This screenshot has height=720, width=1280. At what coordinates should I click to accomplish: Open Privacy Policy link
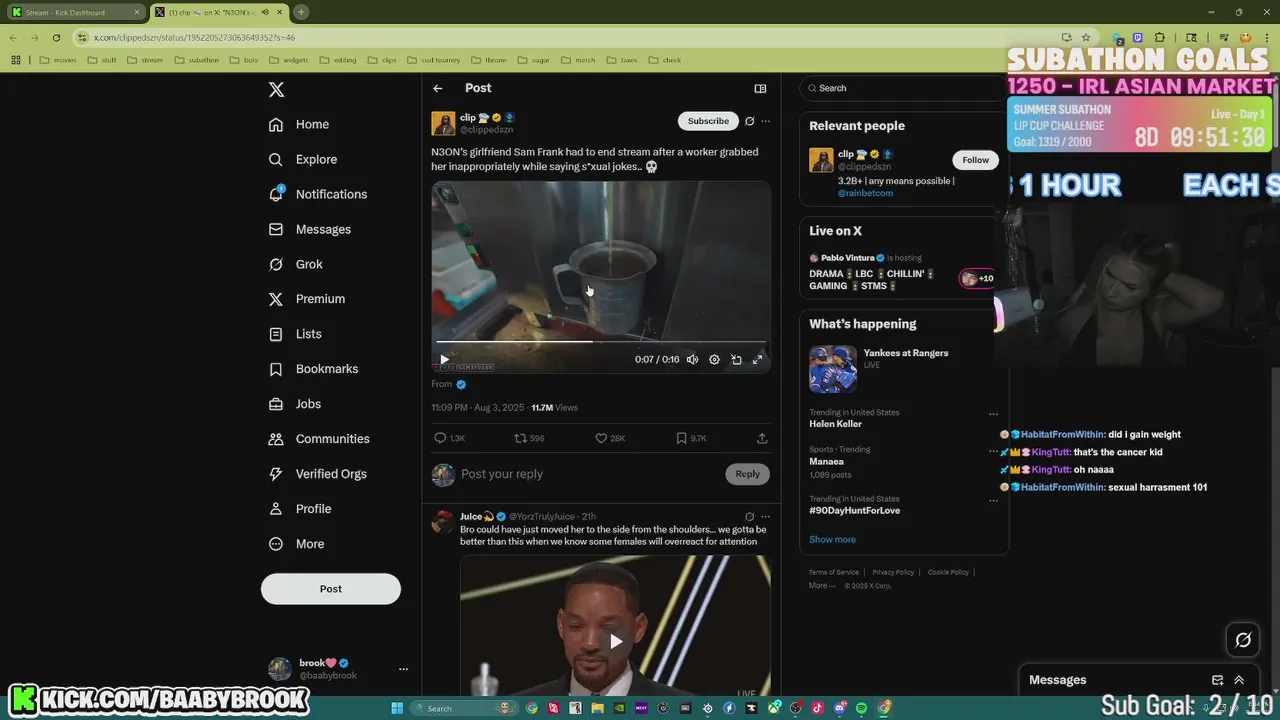(893, 572)
